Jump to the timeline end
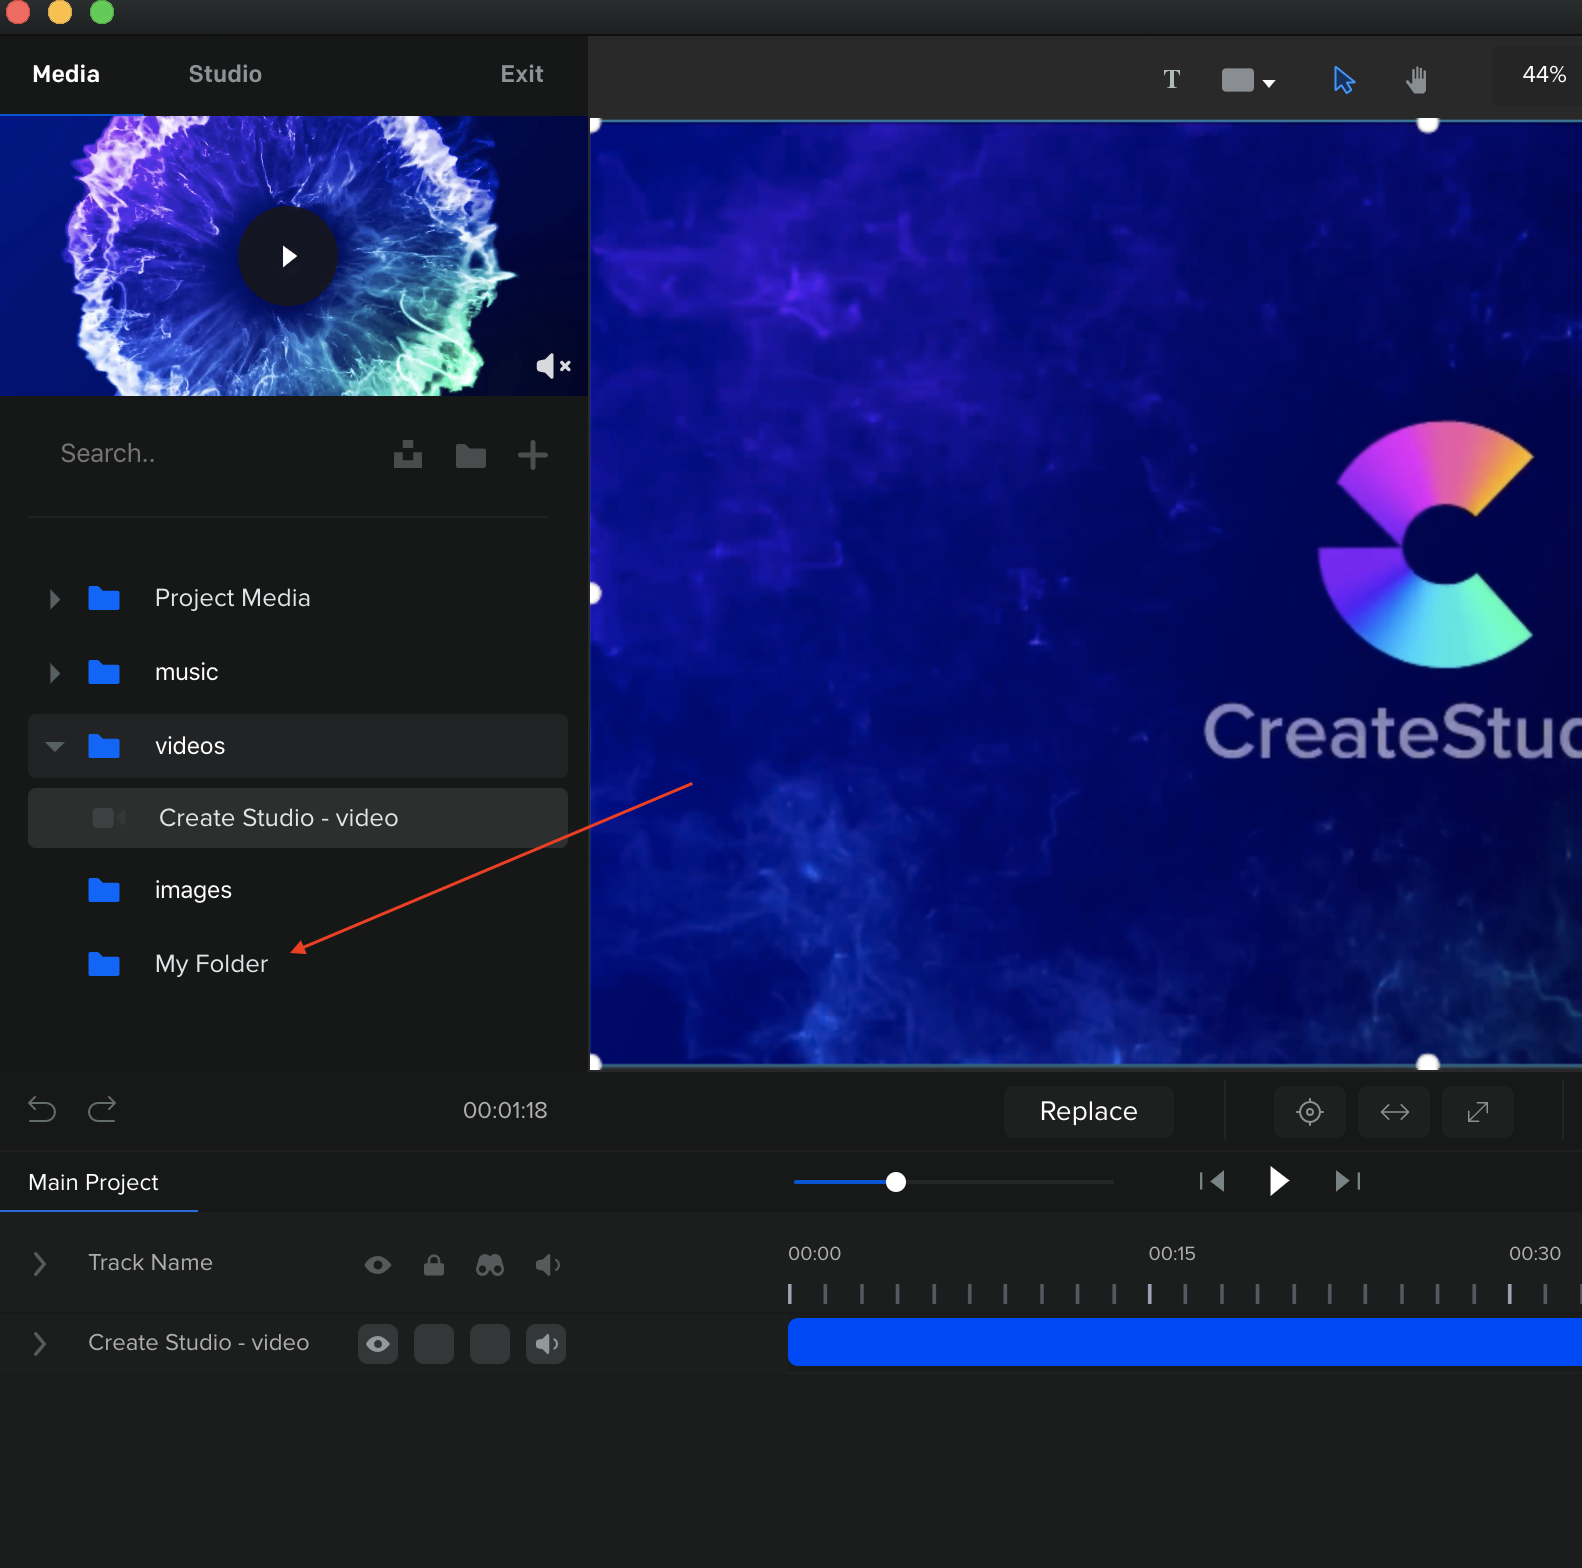The image size is (1582, 1568). click(1348, 1181)
